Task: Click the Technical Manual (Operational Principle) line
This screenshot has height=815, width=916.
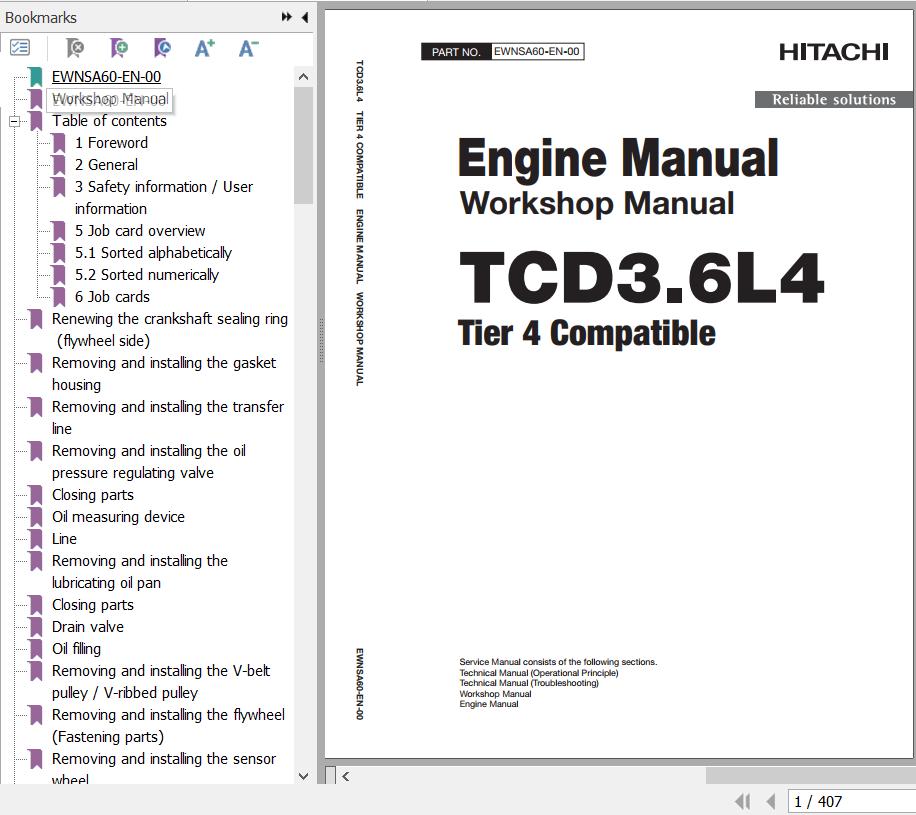Action: pyautogui.click(x=539, y=673)
